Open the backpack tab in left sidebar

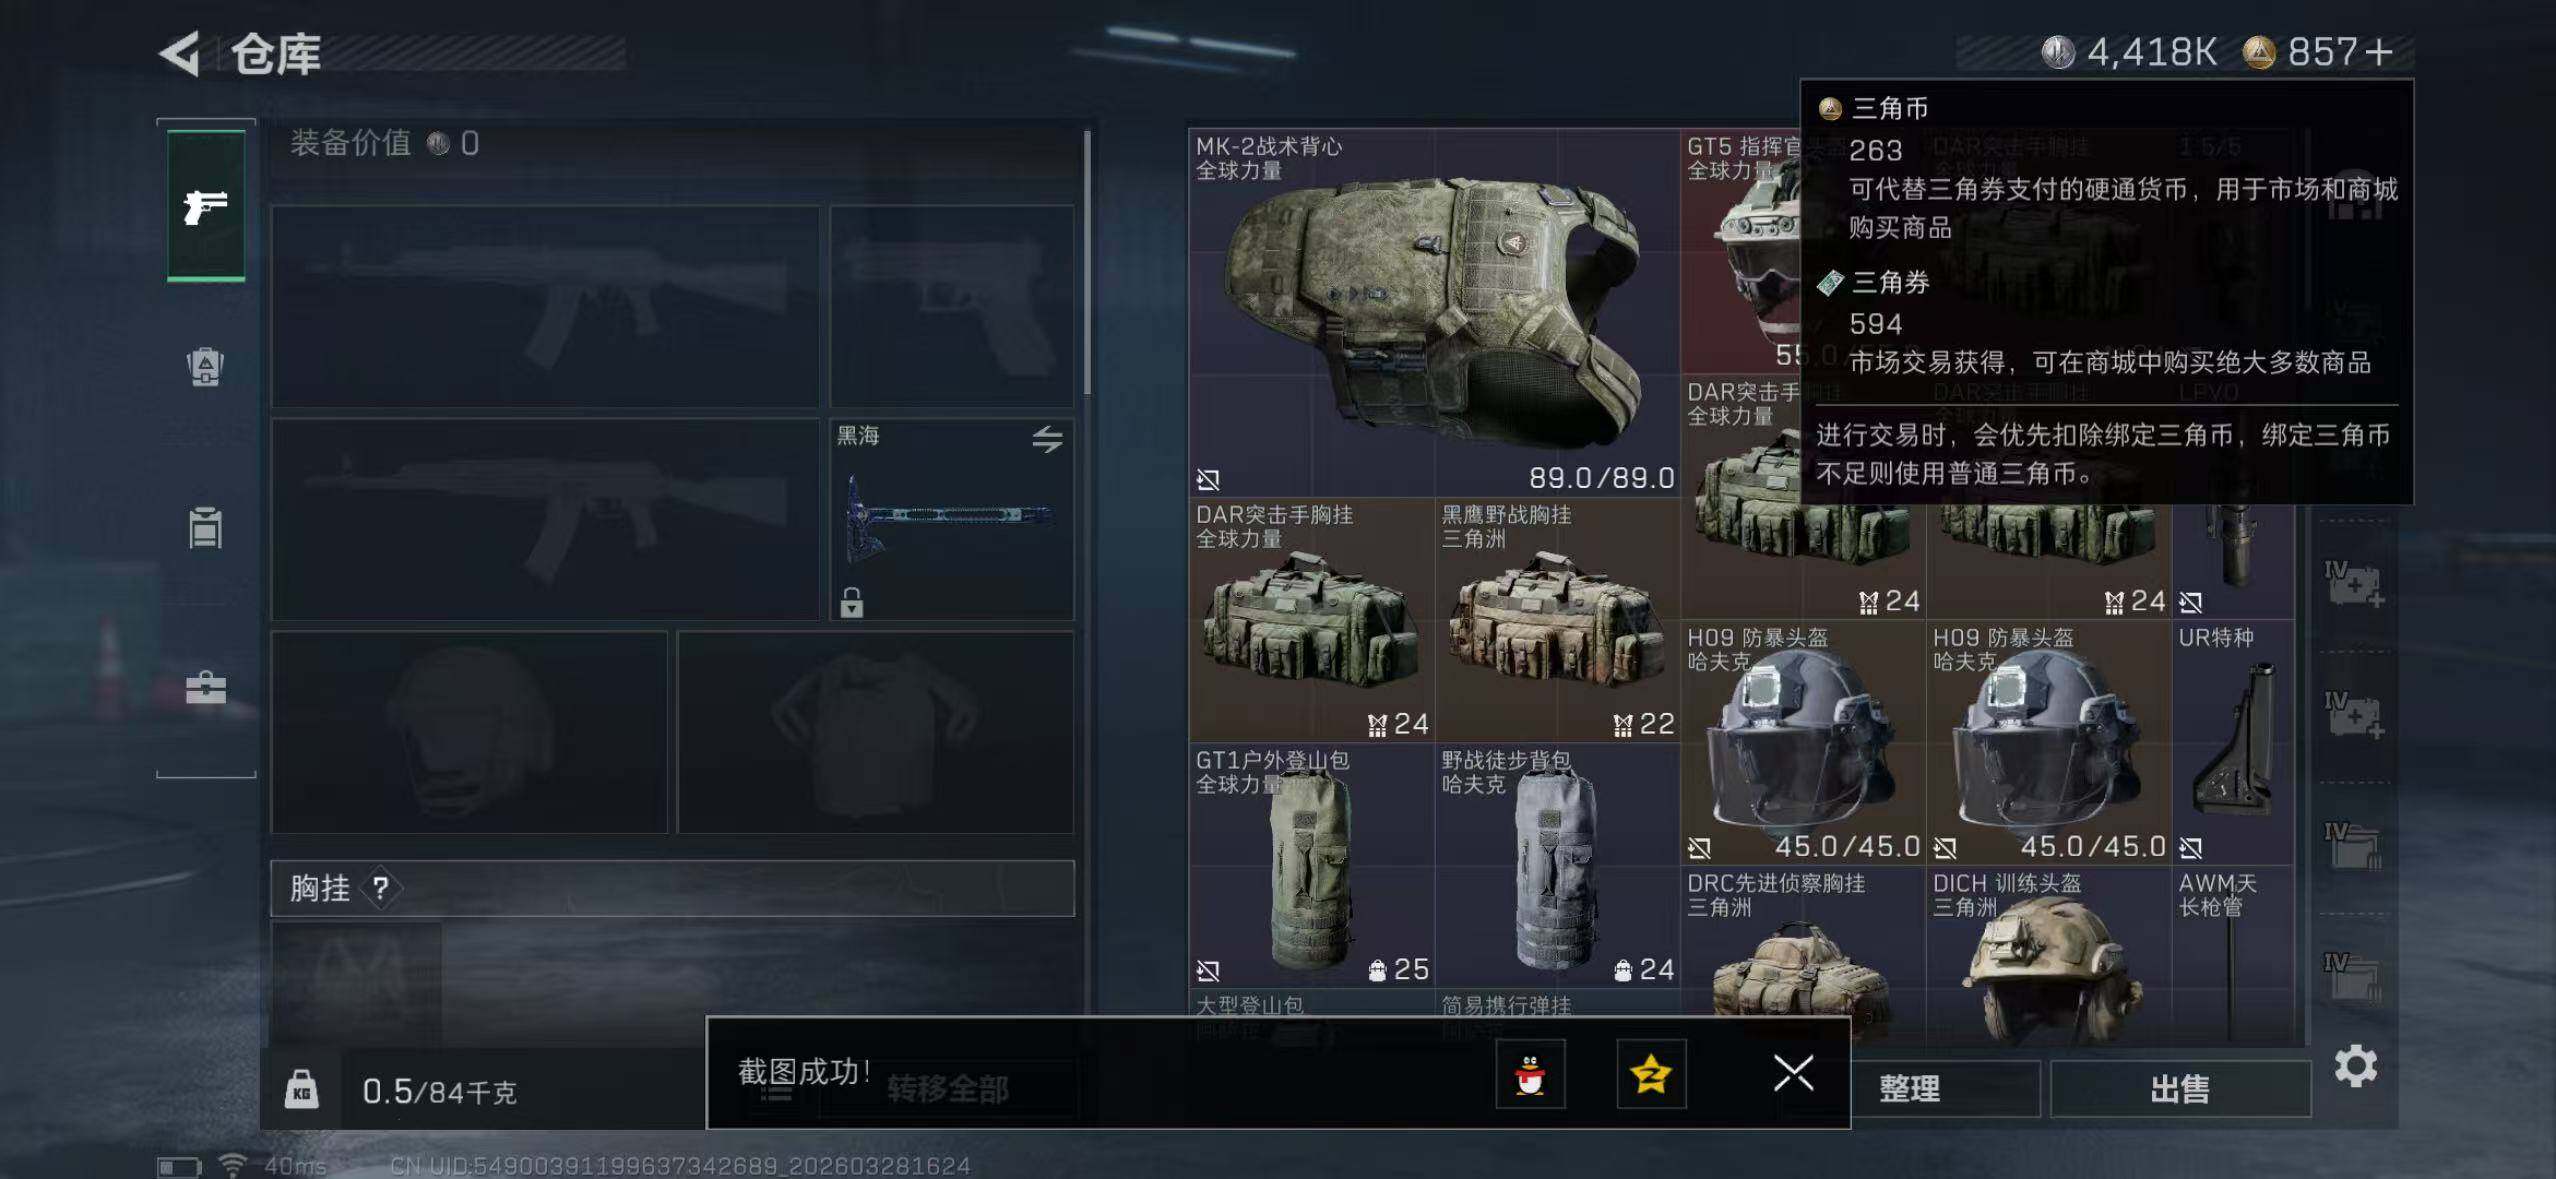(x=205, y=367)
